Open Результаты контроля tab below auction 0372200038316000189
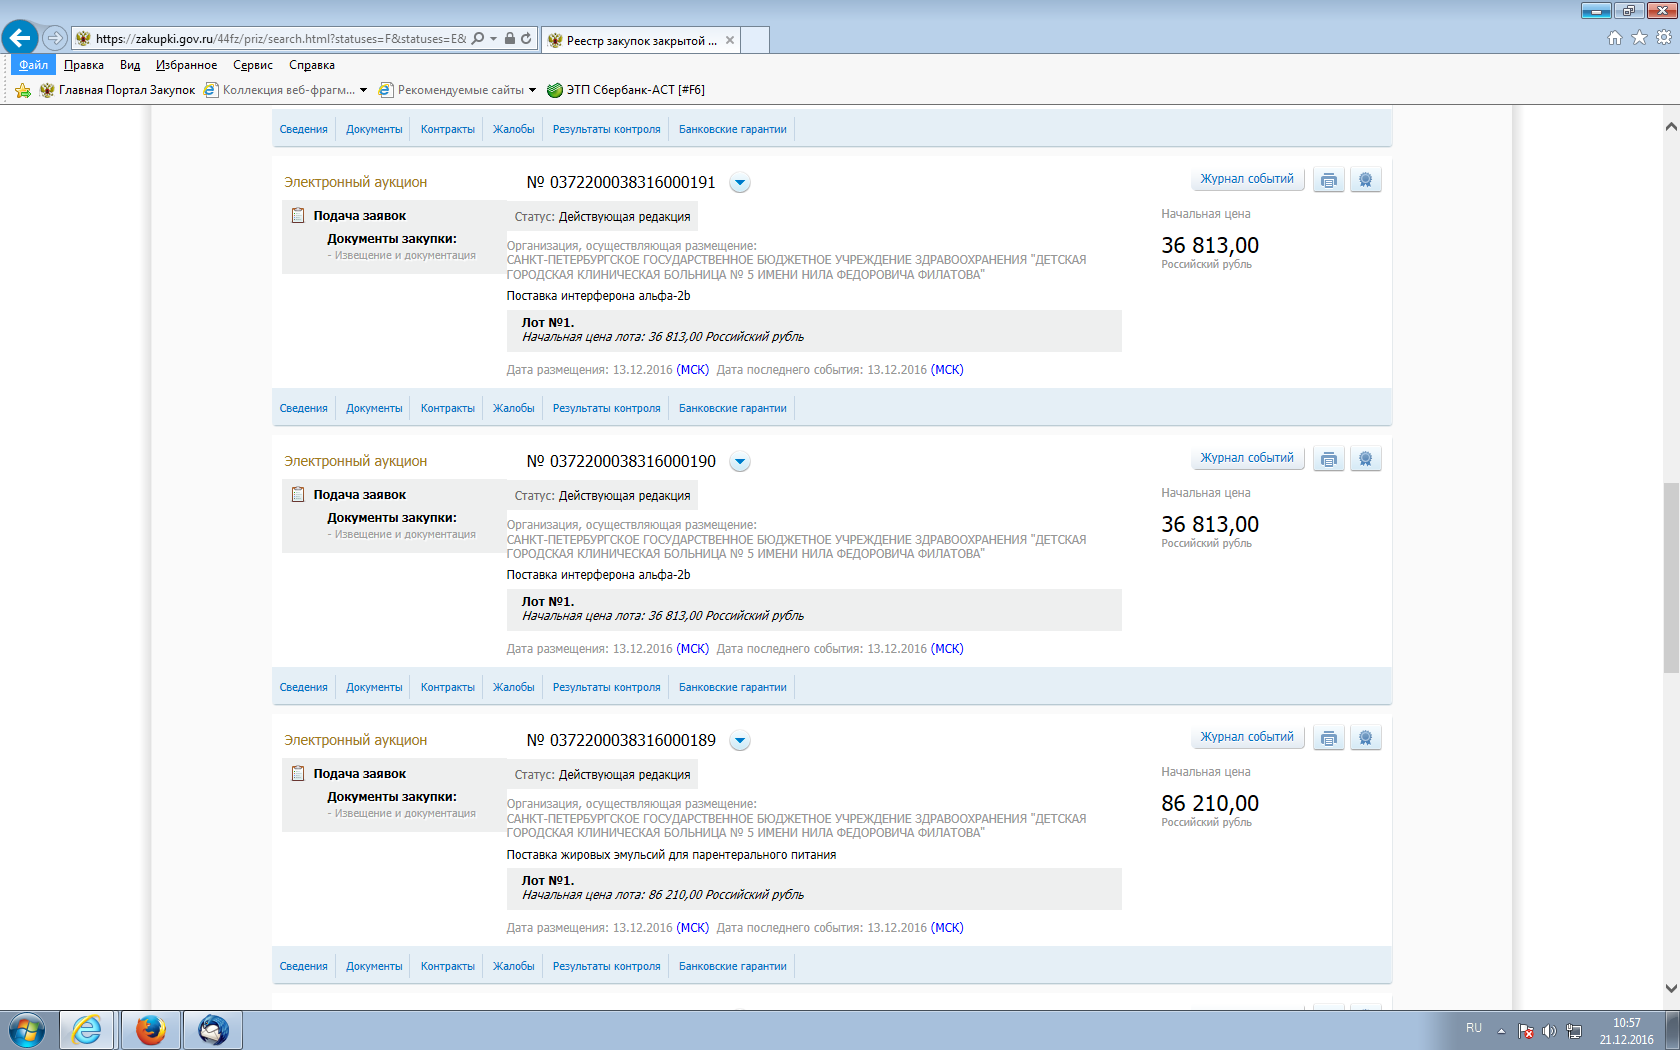 pyautogui.click(x=607, y=966)
